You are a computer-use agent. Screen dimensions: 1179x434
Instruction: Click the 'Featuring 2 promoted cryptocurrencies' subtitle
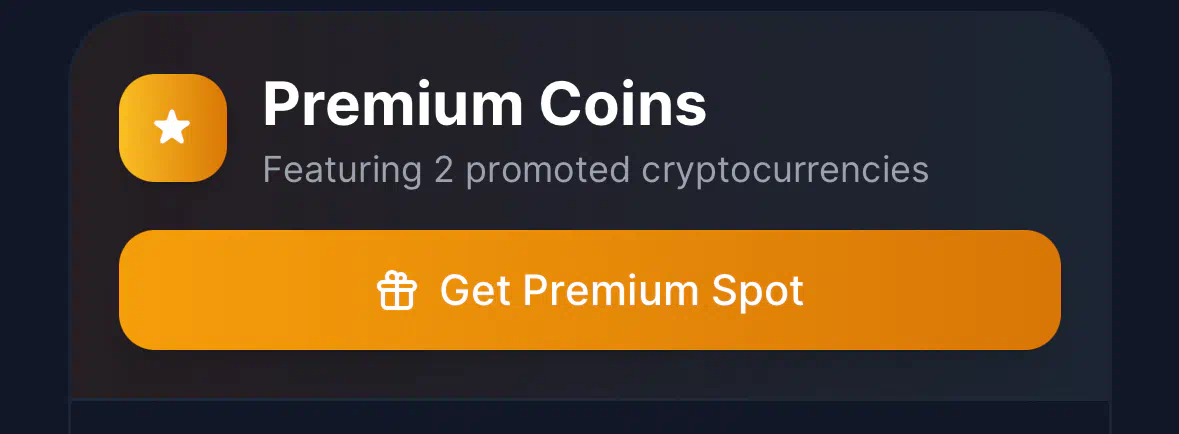(x=596, y=171)
